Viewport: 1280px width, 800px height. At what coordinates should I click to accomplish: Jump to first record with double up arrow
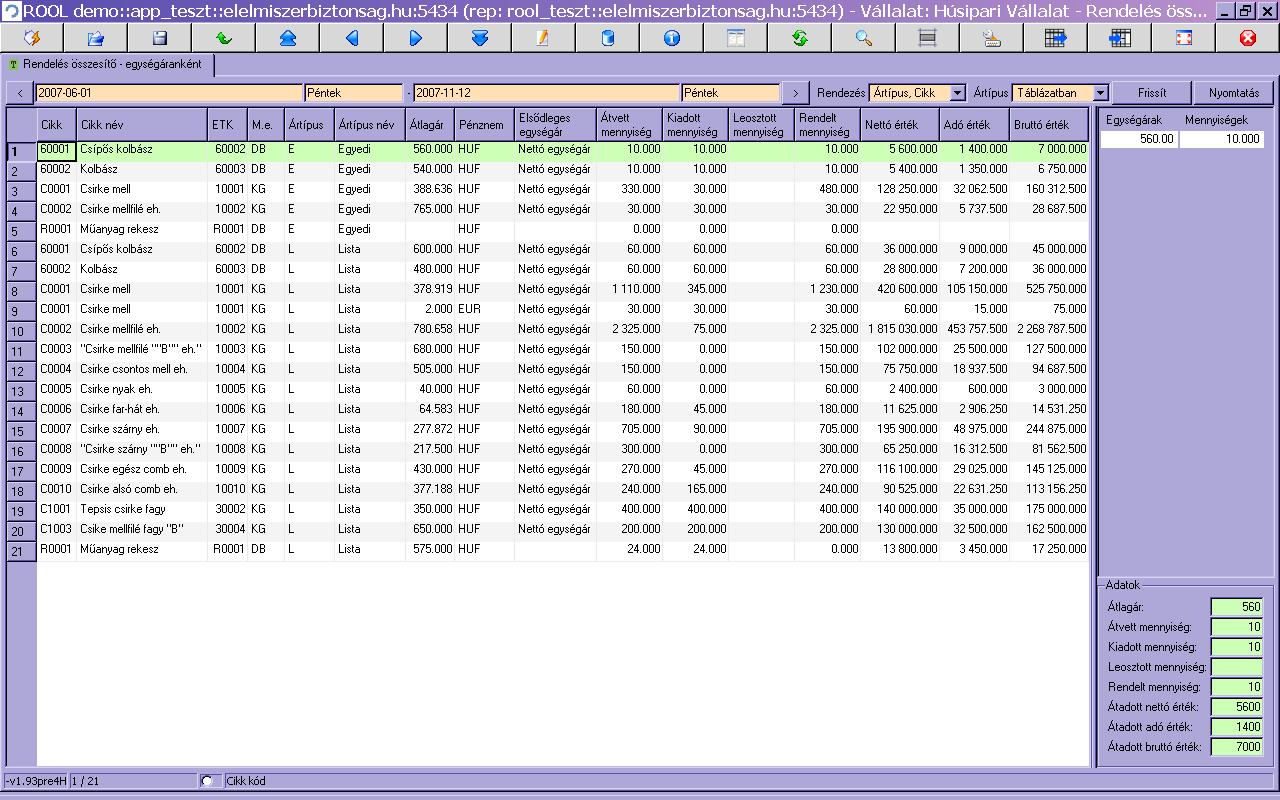tap(288, 38)
